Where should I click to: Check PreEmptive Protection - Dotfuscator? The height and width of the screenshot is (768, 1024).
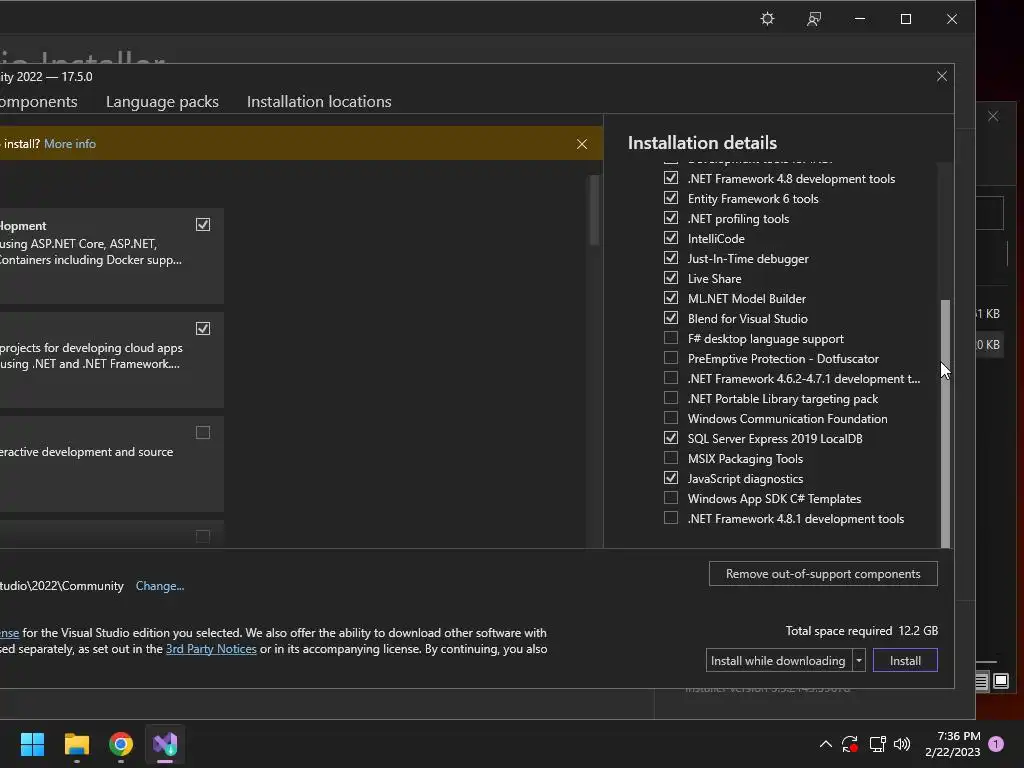coord(671,358)
